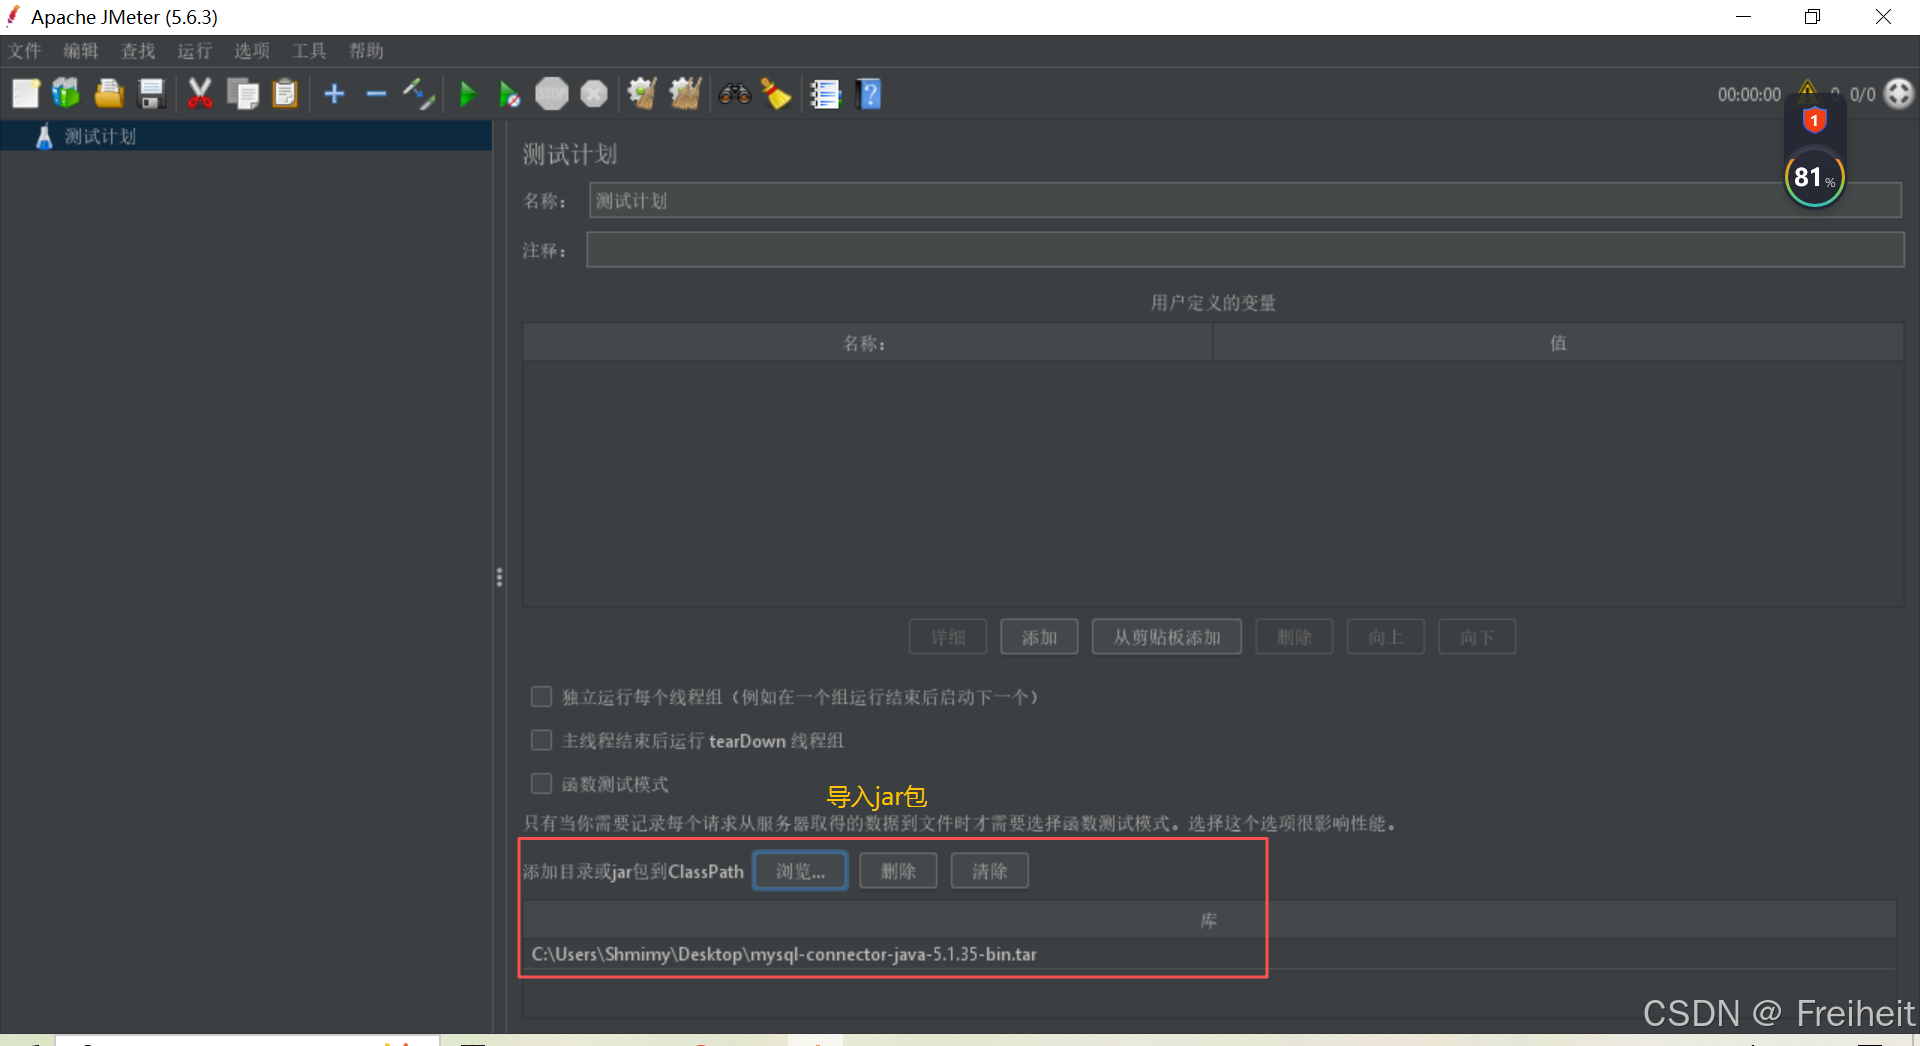Click the 名称 input field
1920x1046 pixels.
[1245, 200]
